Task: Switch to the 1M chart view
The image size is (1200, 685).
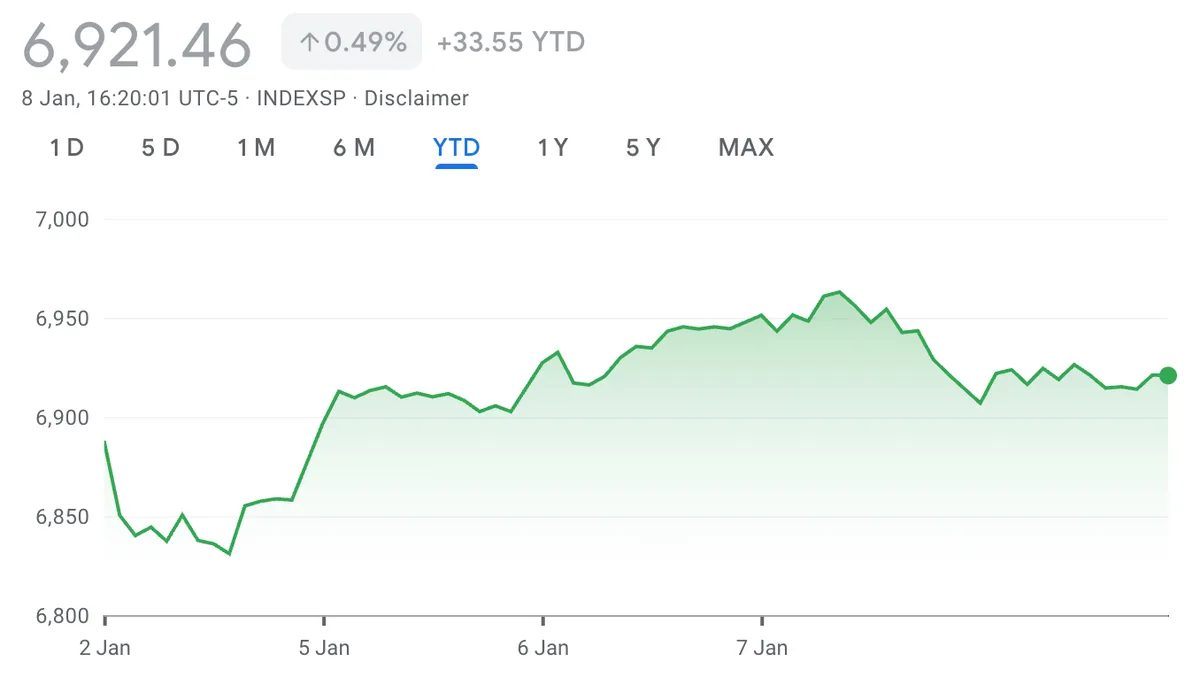Action: click(256, 147)
